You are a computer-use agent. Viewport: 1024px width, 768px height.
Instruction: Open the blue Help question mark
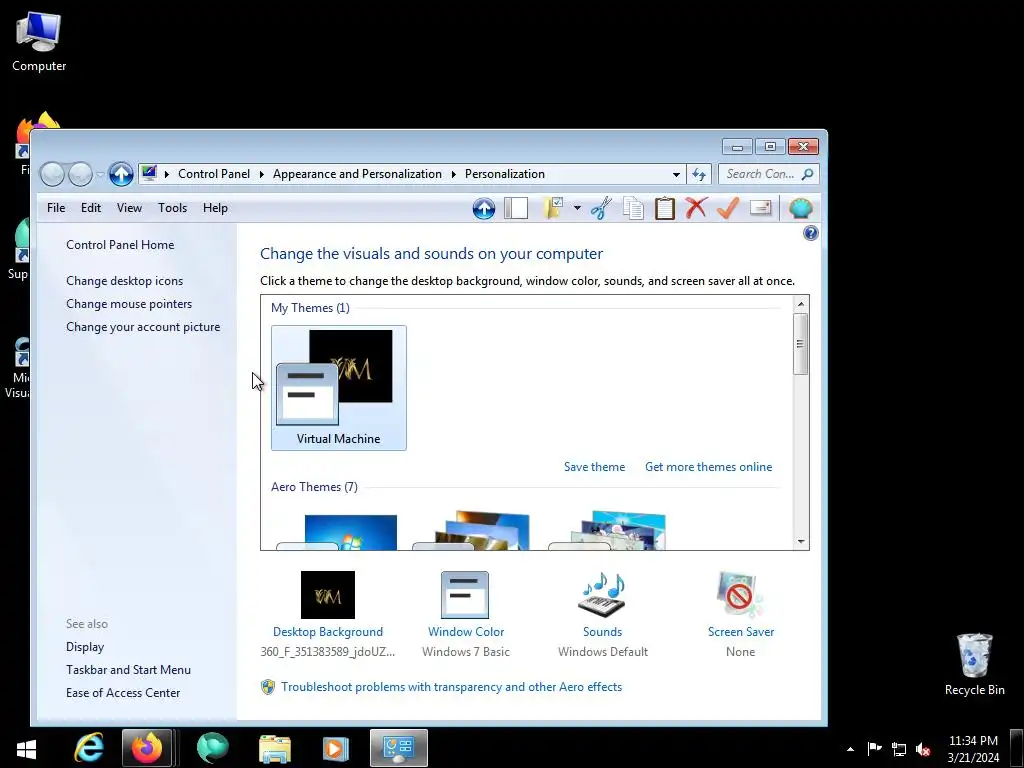810,233
